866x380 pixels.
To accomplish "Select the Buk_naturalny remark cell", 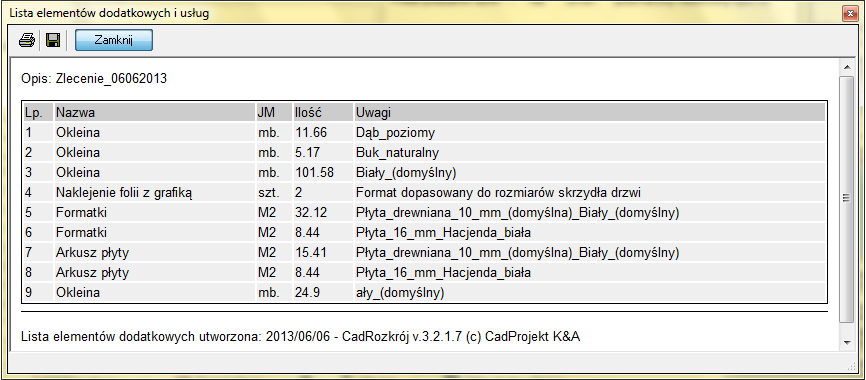I will click(590, 152).
